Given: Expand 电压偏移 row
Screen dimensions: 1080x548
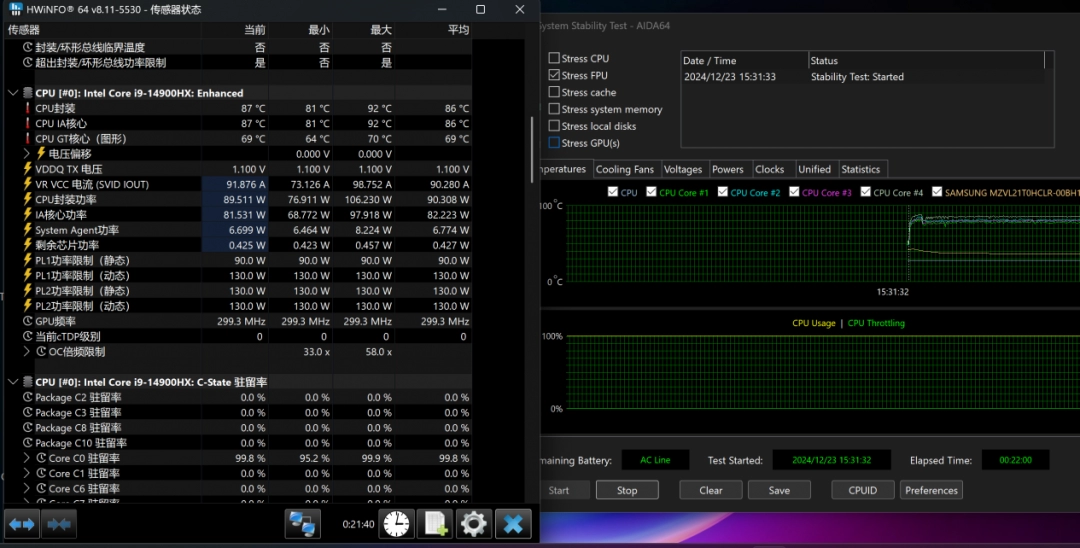Looking at the screenshot, I should click(27, 154).
